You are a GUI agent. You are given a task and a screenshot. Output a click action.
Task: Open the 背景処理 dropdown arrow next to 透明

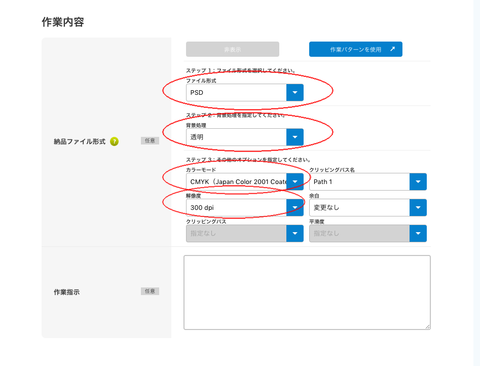(295, 137)
